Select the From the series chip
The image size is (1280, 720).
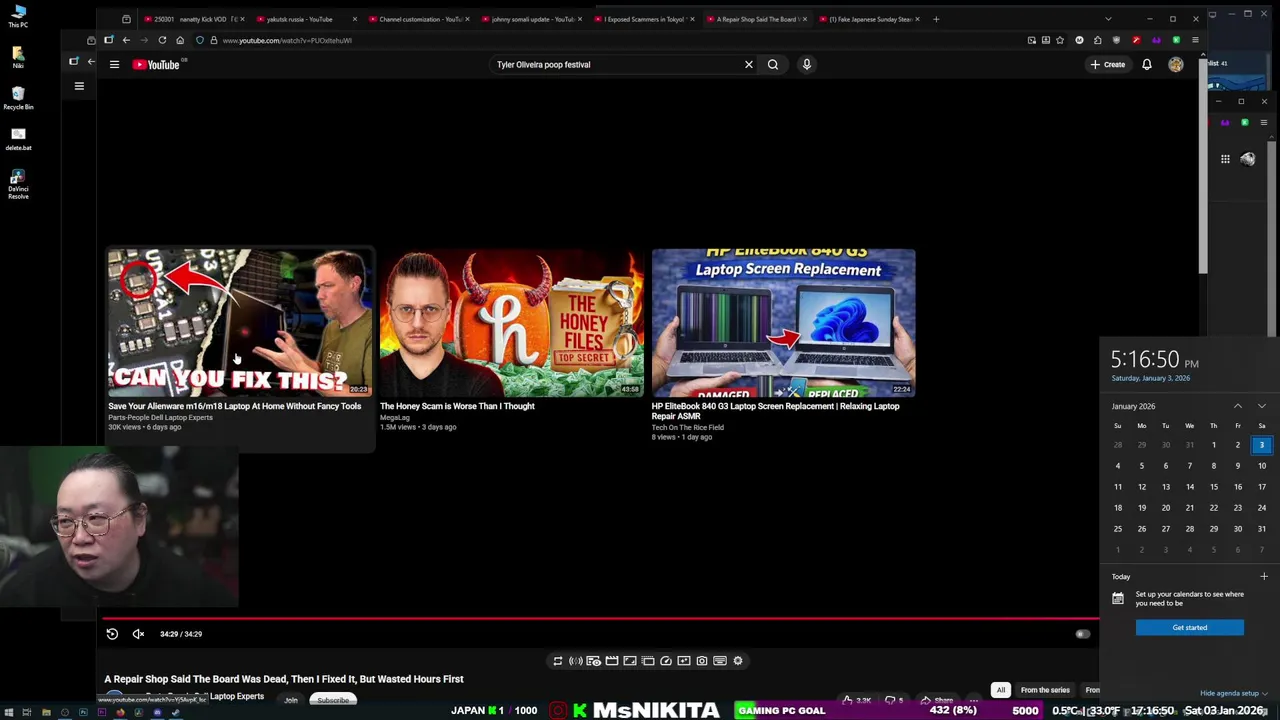point(1045,690)
